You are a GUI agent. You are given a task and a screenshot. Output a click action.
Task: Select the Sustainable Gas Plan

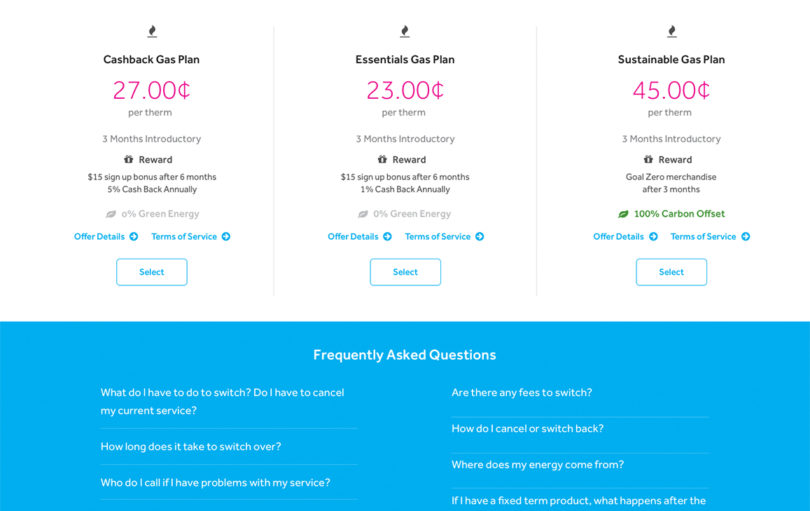pos(672,272)
